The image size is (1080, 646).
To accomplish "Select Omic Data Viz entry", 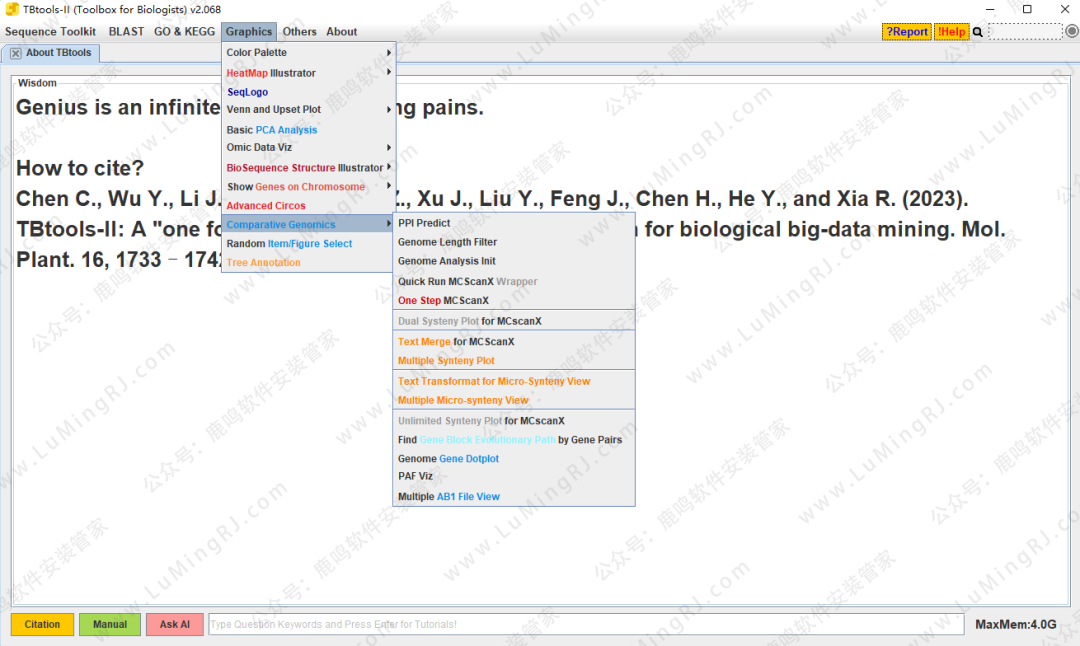I will pyautogui.click(x=308, y=147).
